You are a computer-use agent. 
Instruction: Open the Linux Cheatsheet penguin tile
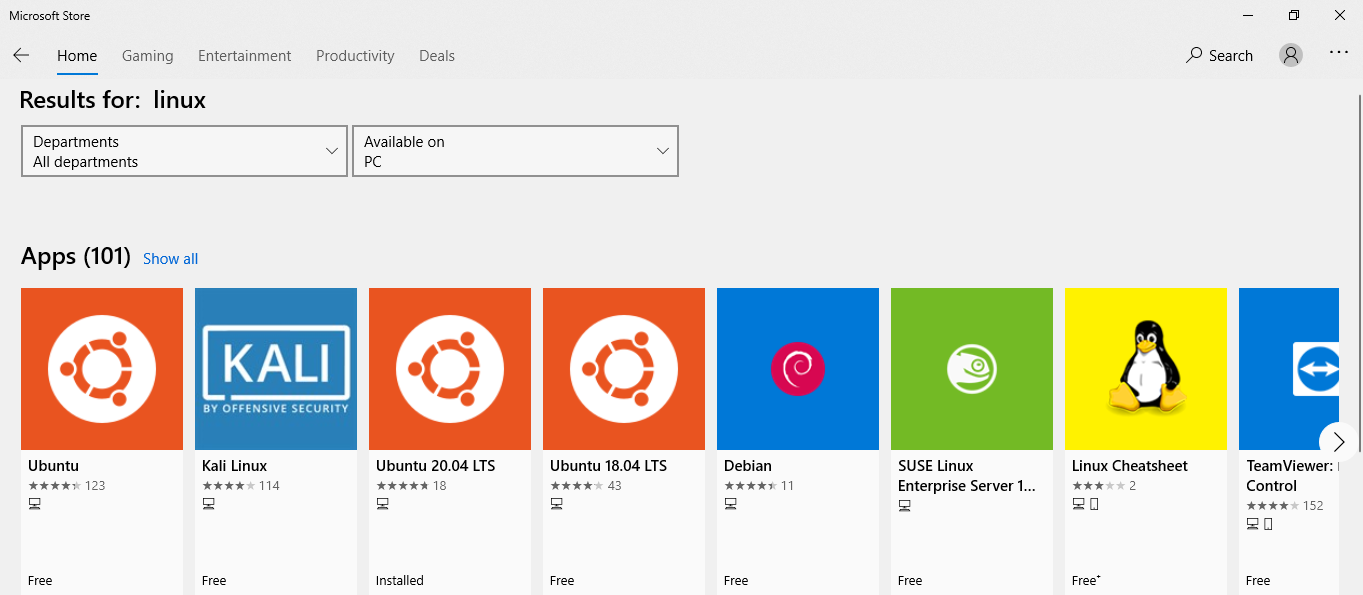click(1146, 369)
